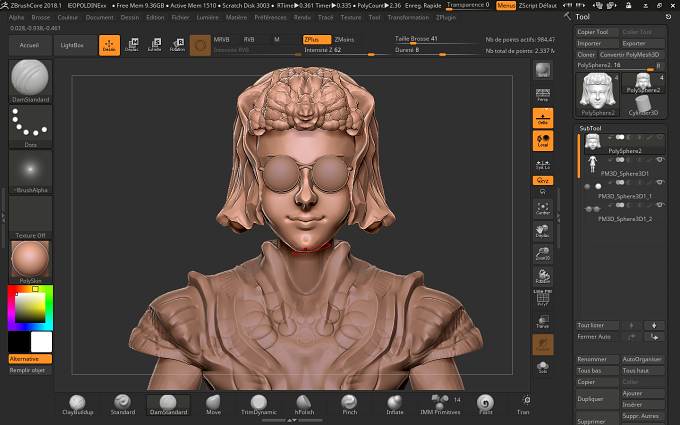Open the PolySkin material picker
680x425 pixels.
click(30, 262)
